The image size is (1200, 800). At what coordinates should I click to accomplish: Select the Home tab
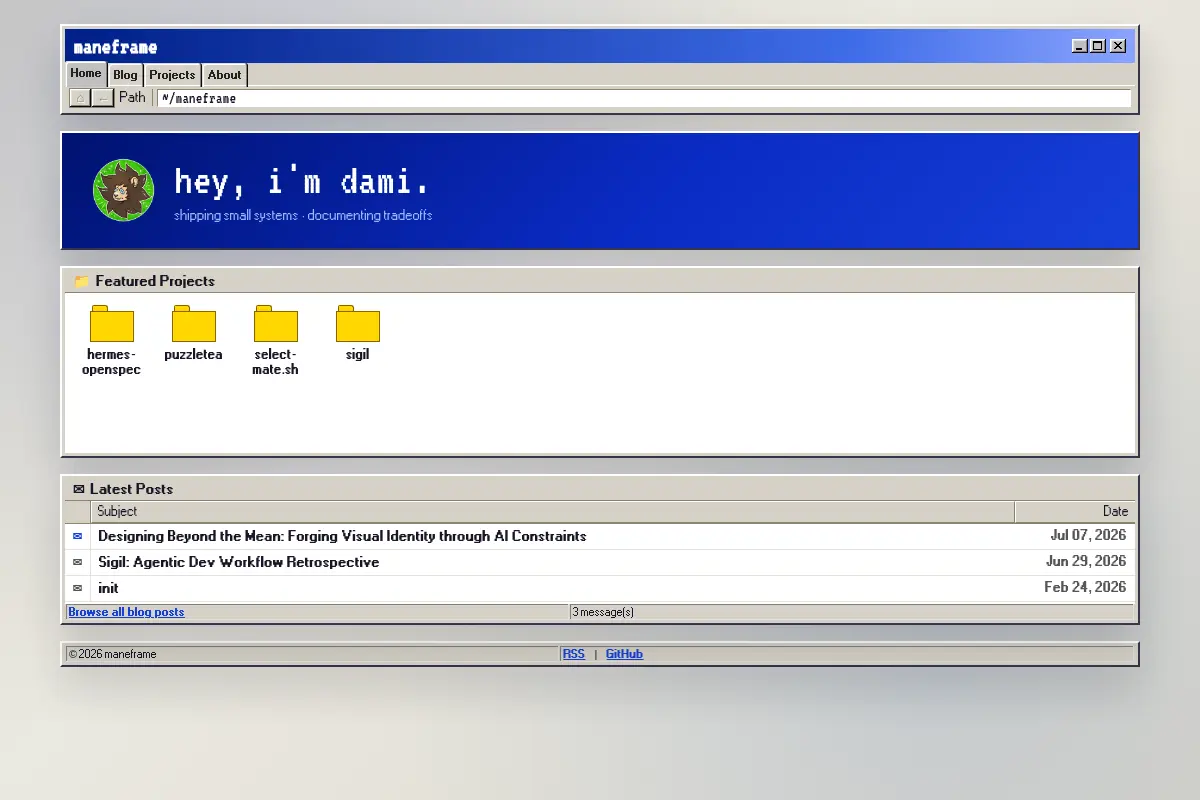point(86,74)
